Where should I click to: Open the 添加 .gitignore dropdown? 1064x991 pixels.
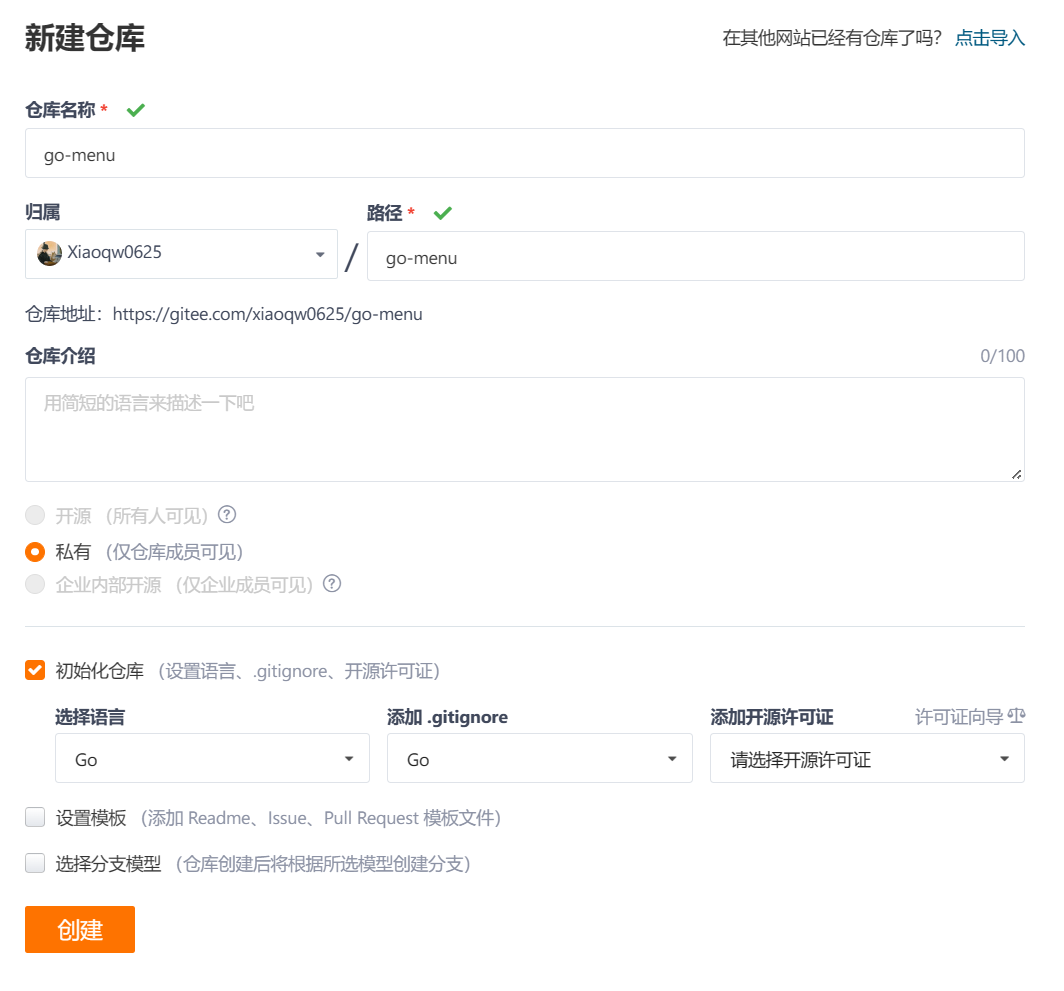point(539,758)
